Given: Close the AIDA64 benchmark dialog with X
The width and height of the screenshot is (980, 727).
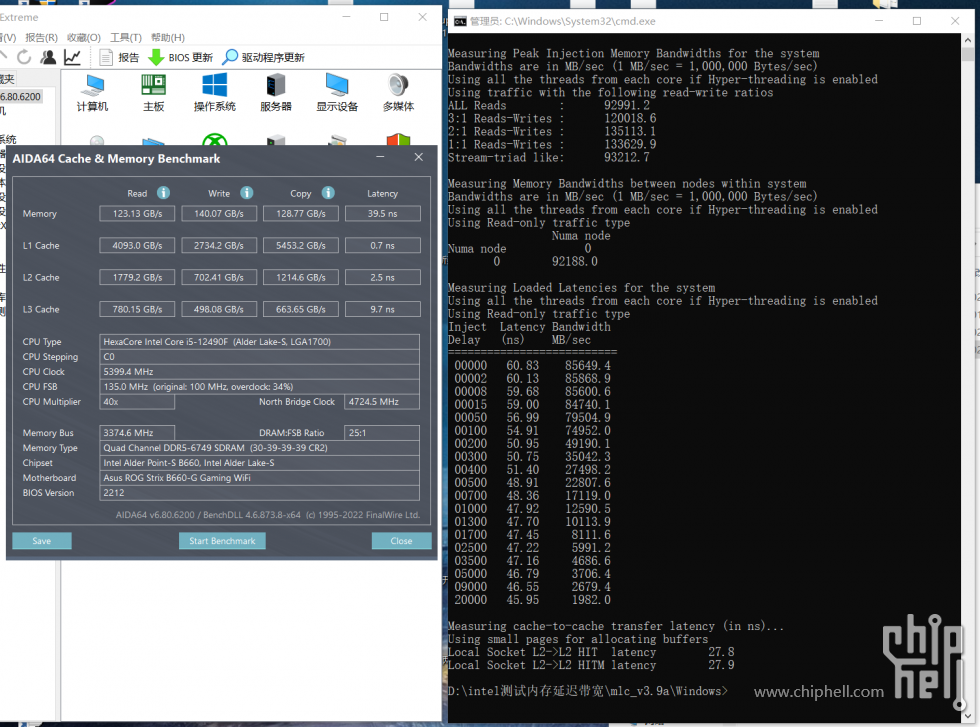Looking at the screenshot, I should [419, 157].
